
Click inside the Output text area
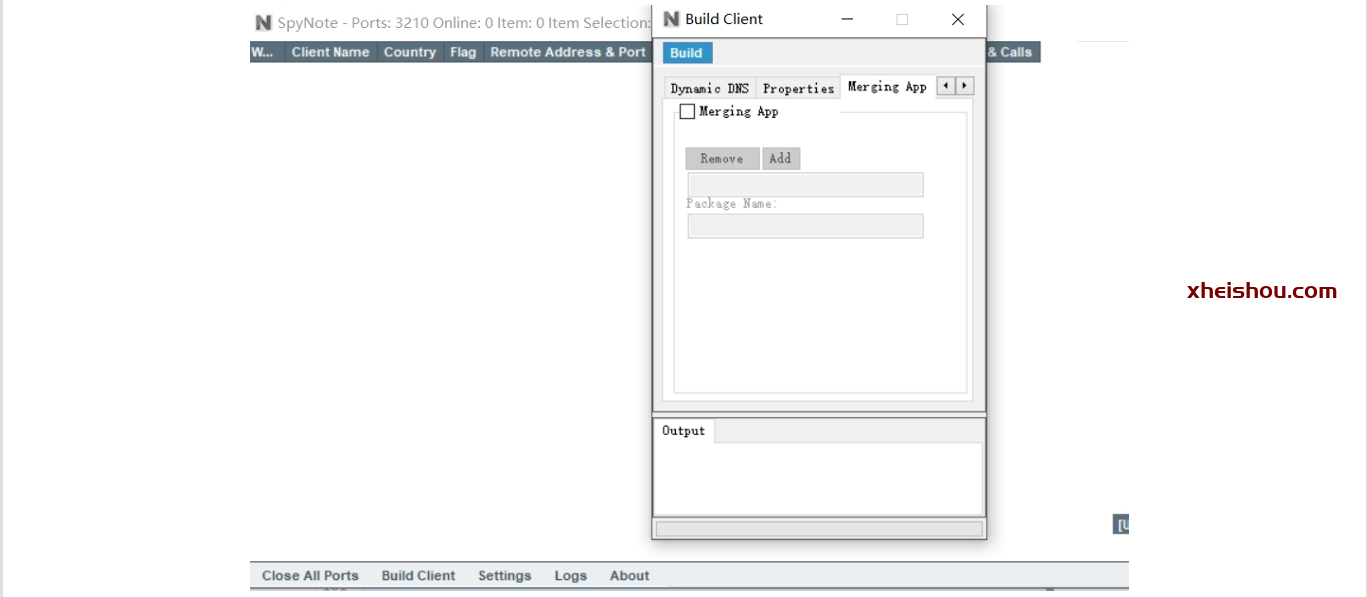point(818,479)
